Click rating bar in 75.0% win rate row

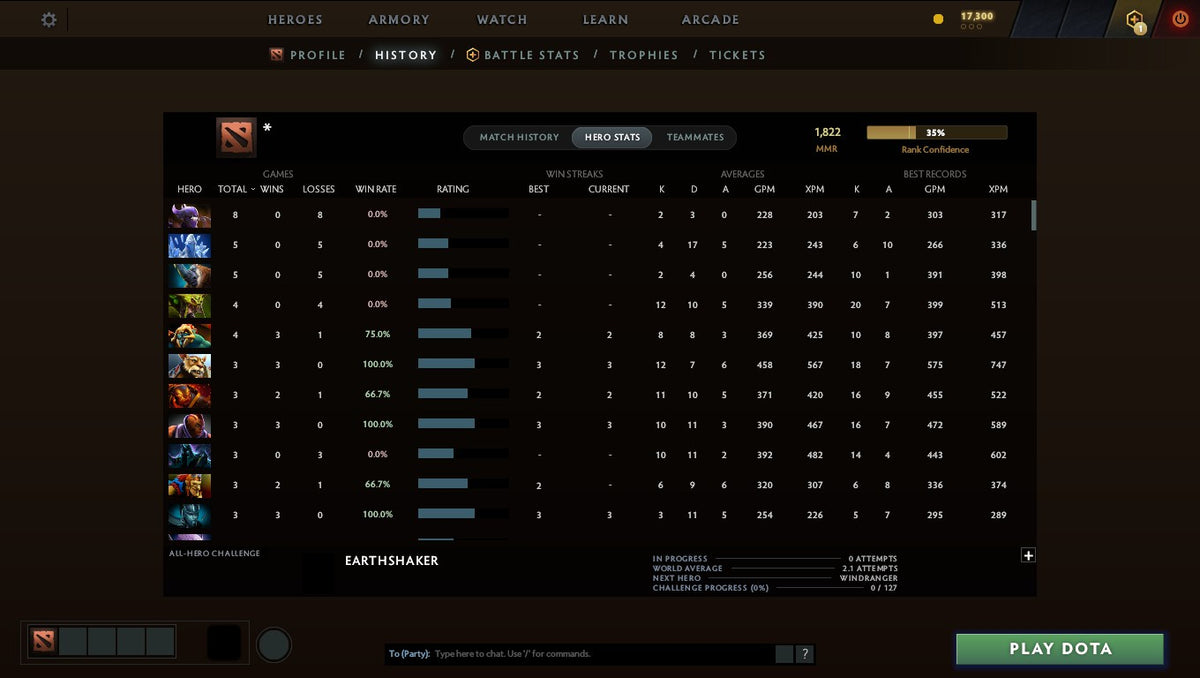[463, 333]
